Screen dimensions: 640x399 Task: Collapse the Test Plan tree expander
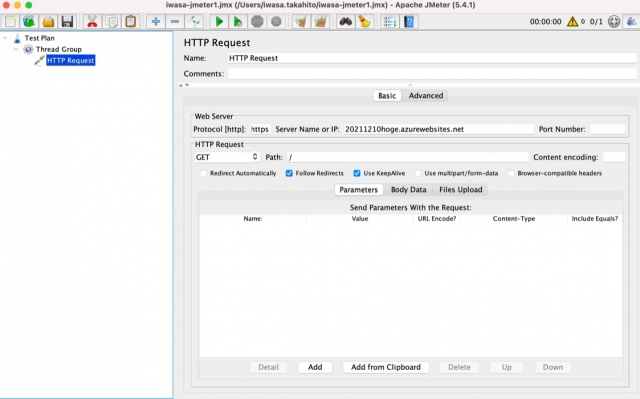tap(5, 38)
